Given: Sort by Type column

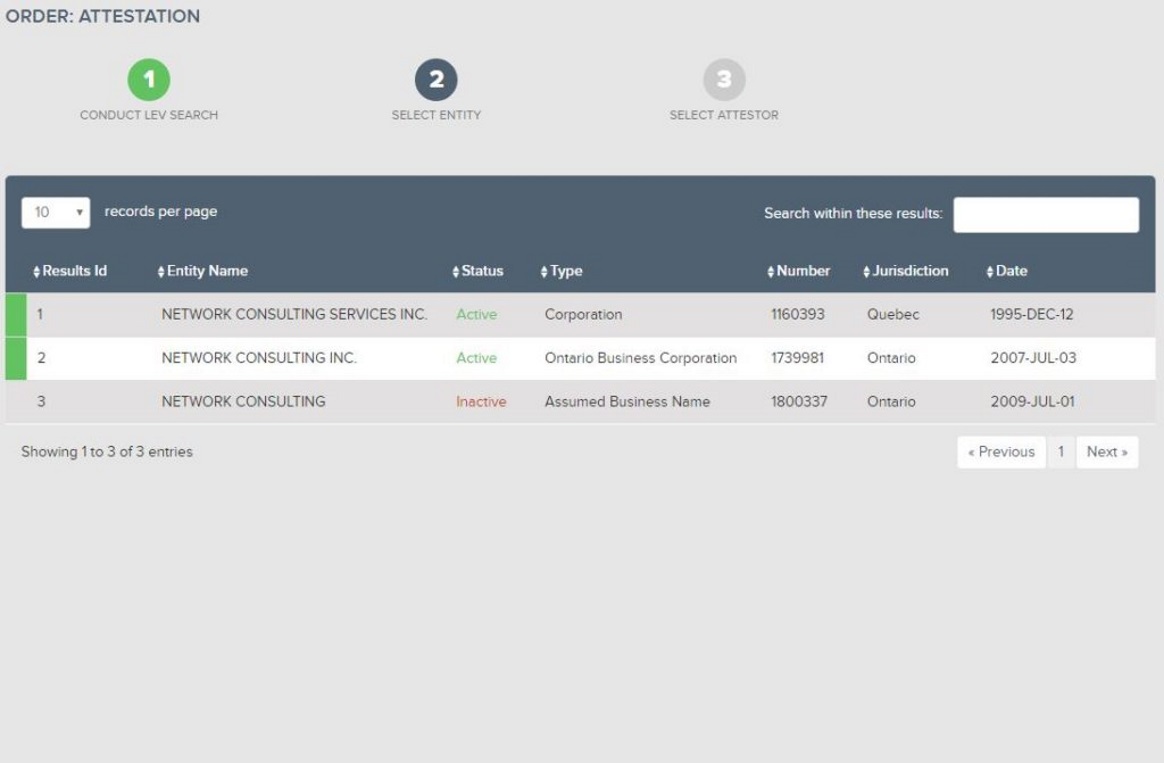Looking at the screenshot, I should (561, 271).
